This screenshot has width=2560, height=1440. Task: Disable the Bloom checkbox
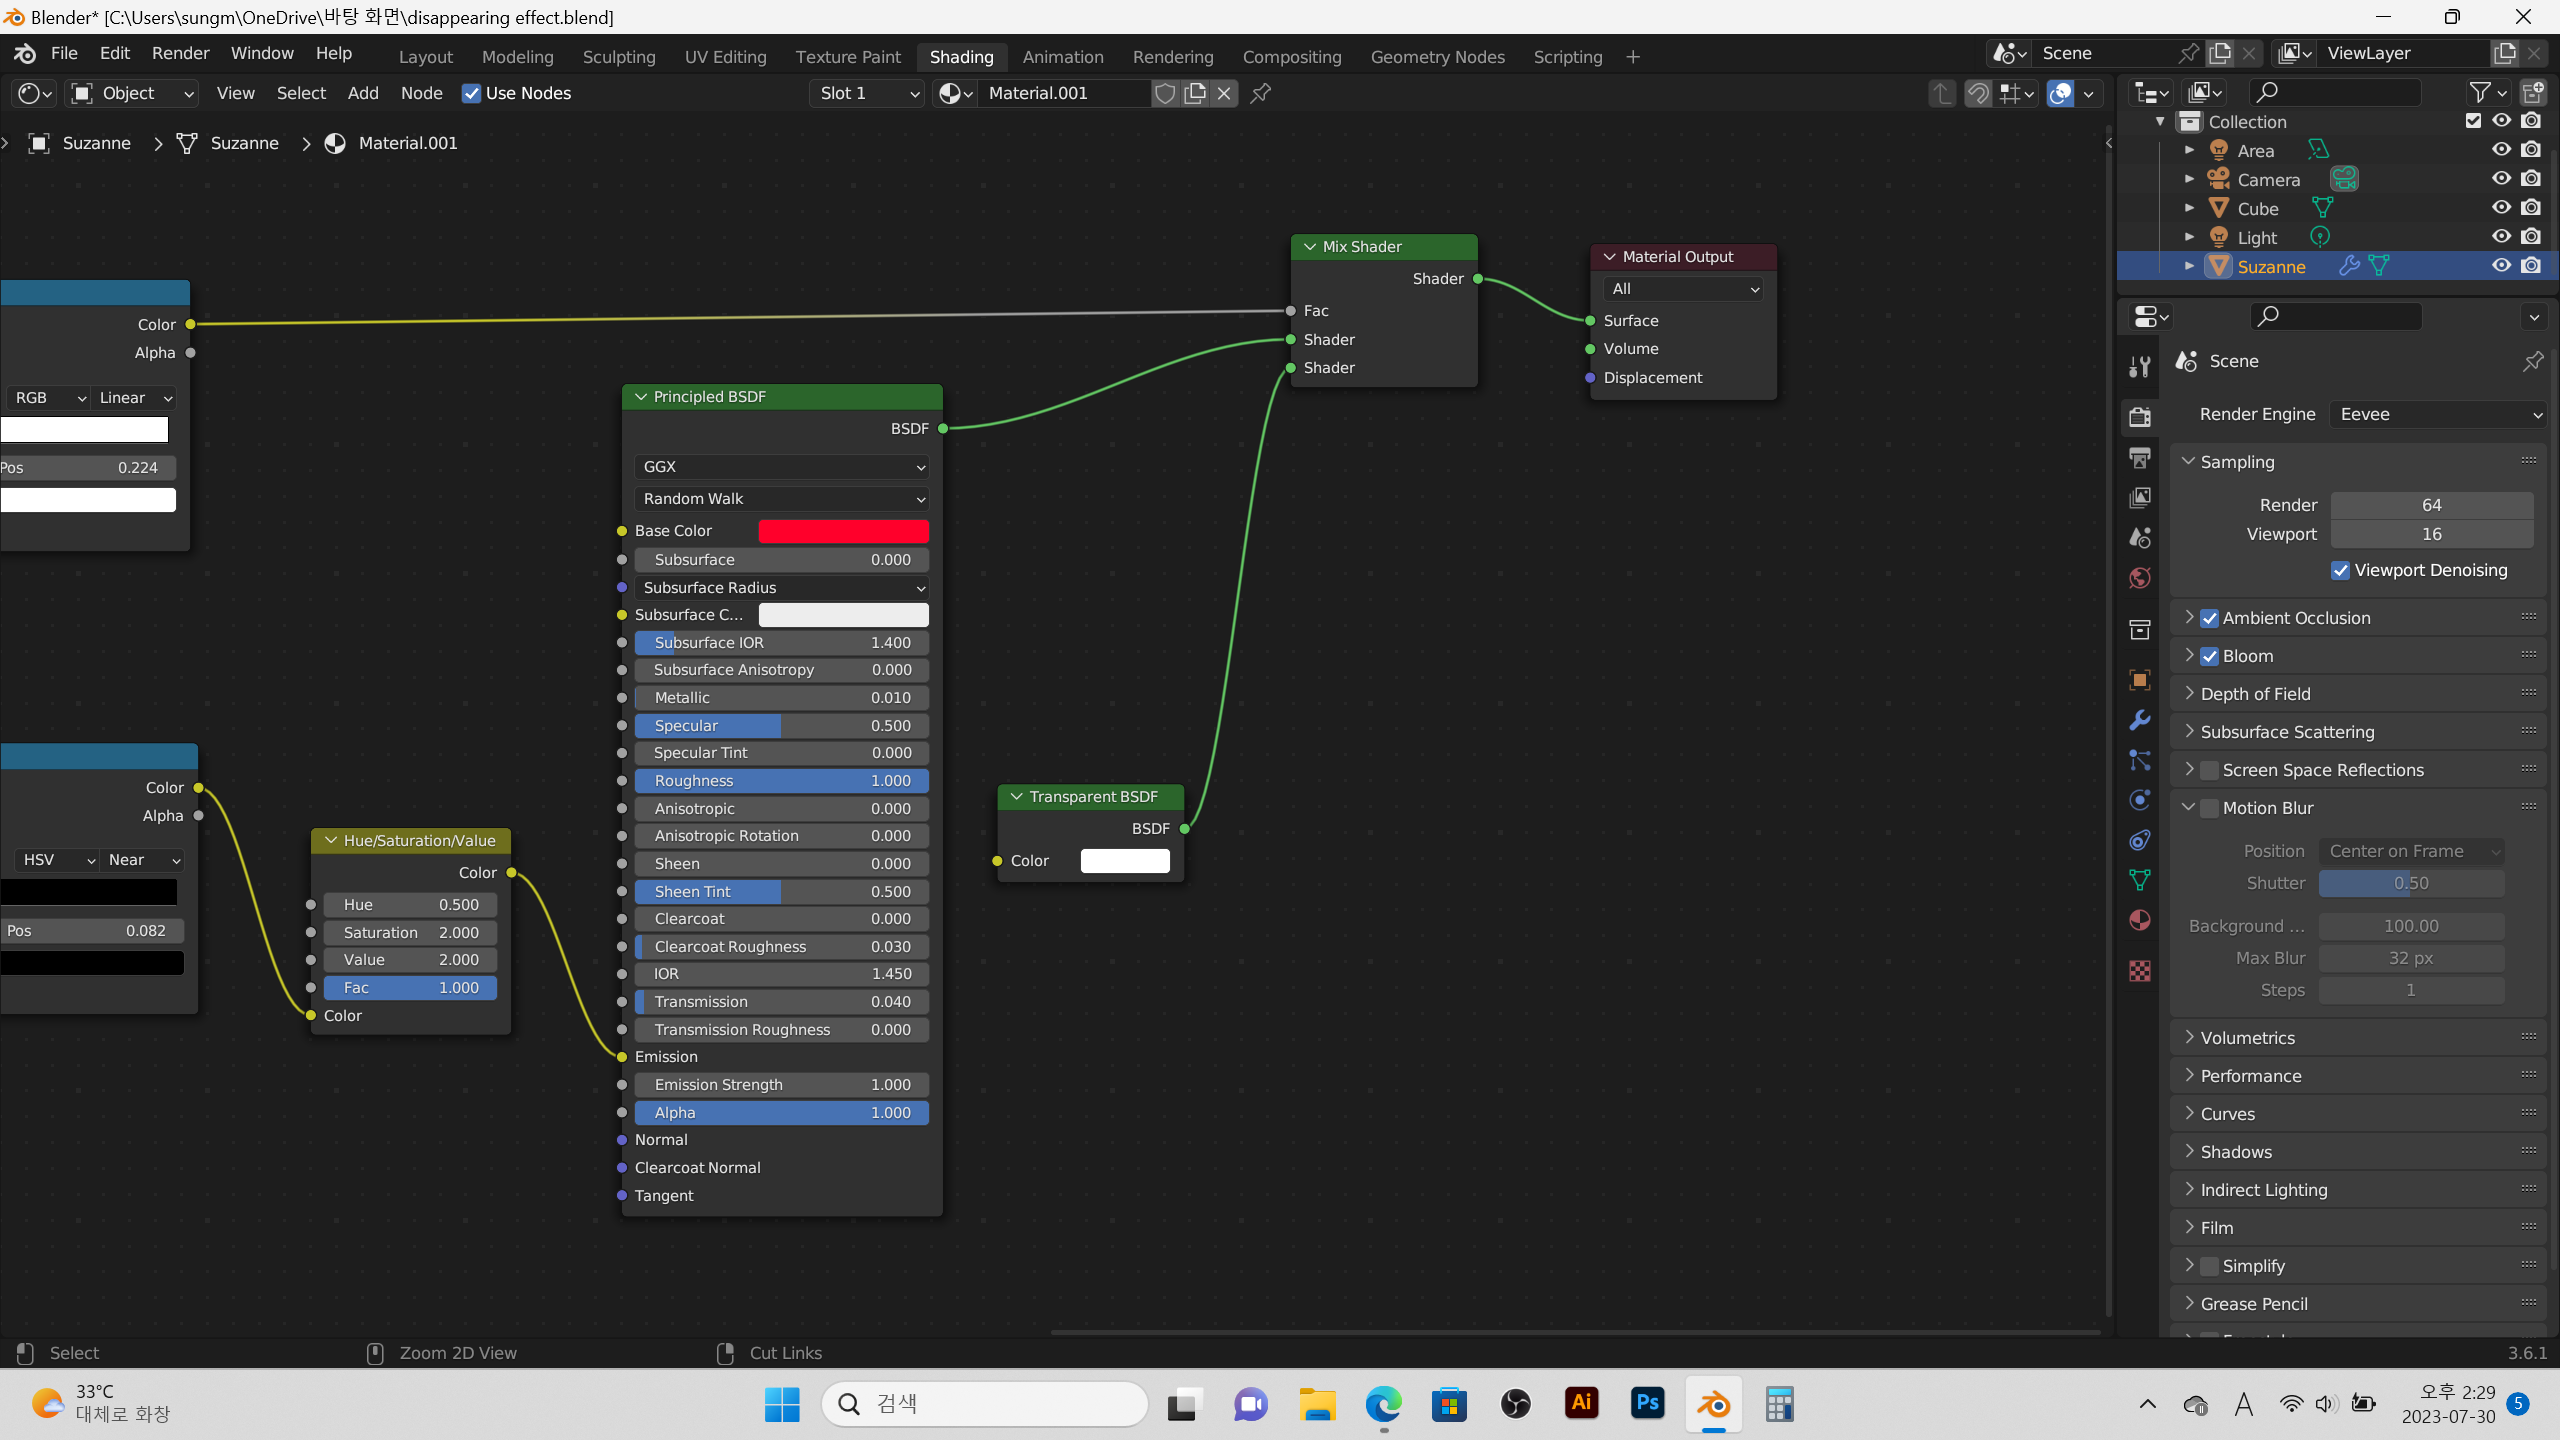point(2210,656)
